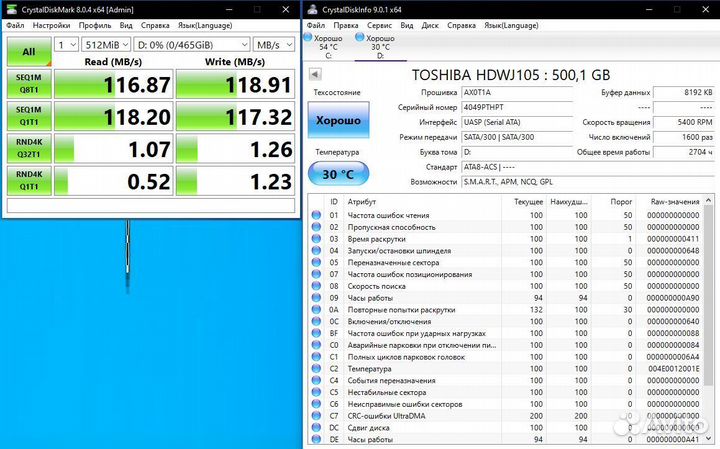Image resolution: width=720 pixels, height=449 pixels.
Task: Open Настройки menu in CrystalDiskMark
Action: tap(51, 25)
